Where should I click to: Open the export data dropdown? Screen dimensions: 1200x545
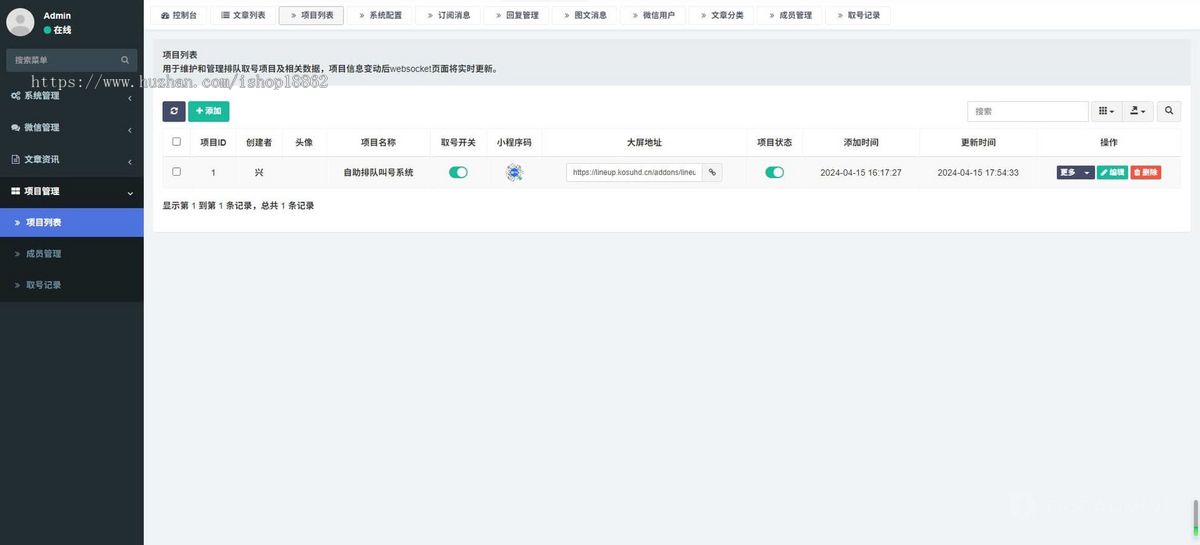tap(1138, 111)
